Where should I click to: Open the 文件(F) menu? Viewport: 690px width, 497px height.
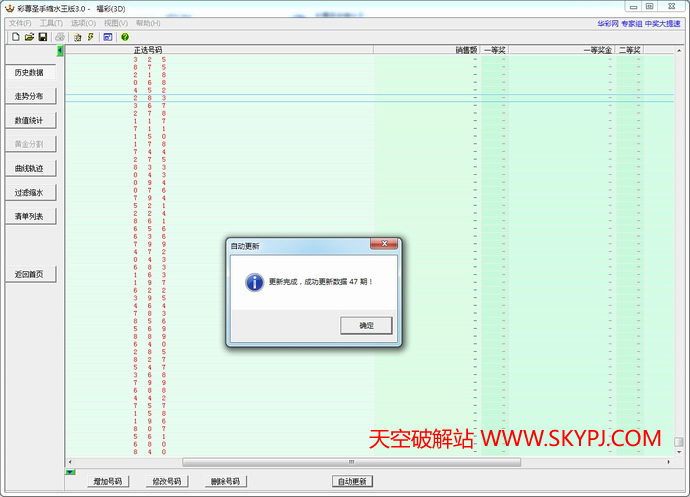click(20, 23)
